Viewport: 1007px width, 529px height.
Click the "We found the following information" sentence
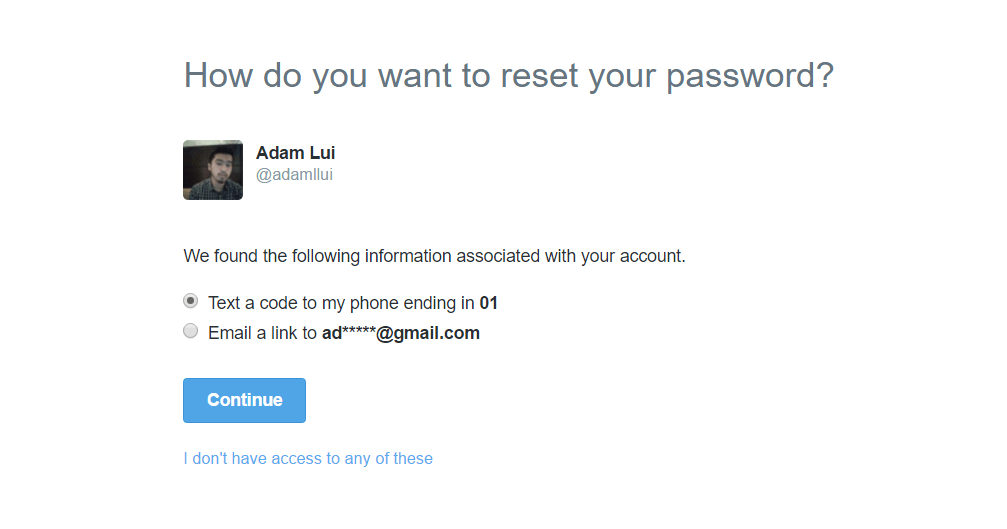(434, 256)
